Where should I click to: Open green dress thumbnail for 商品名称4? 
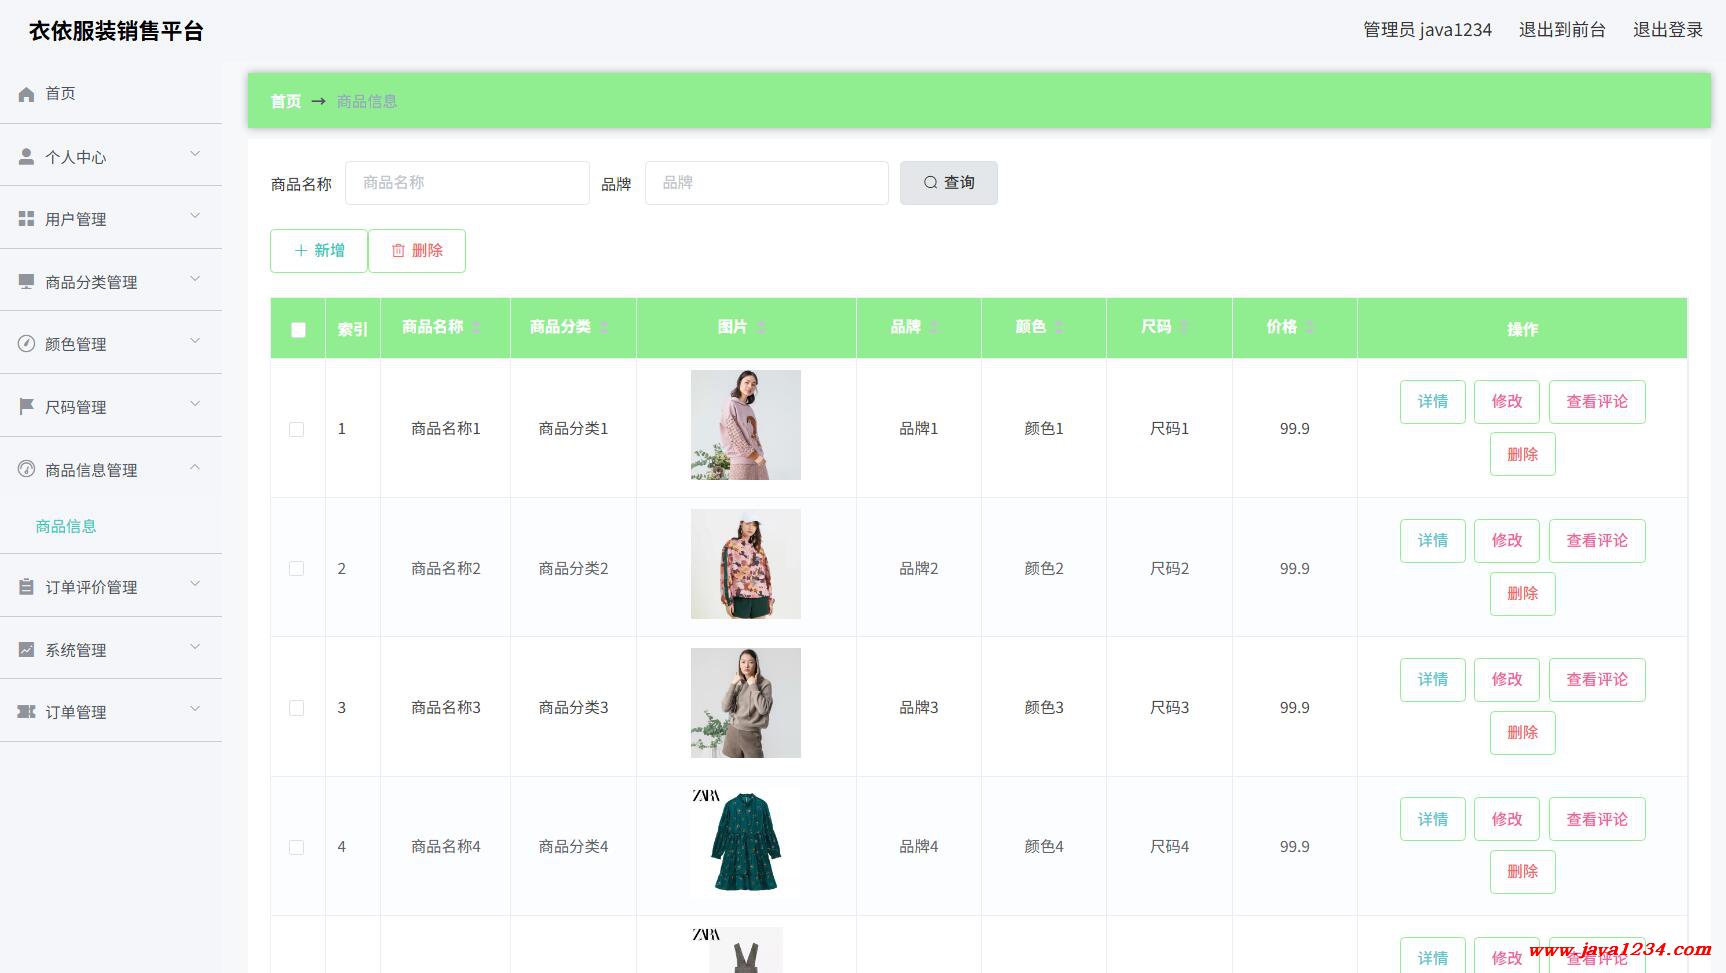click(746, 842)
